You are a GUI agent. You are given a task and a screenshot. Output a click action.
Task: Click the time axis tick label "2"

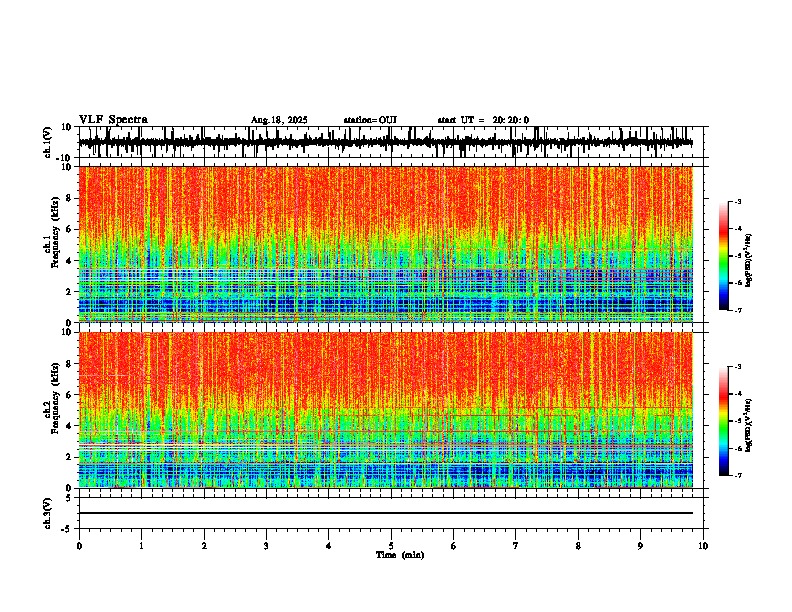[x=204, y=546]
